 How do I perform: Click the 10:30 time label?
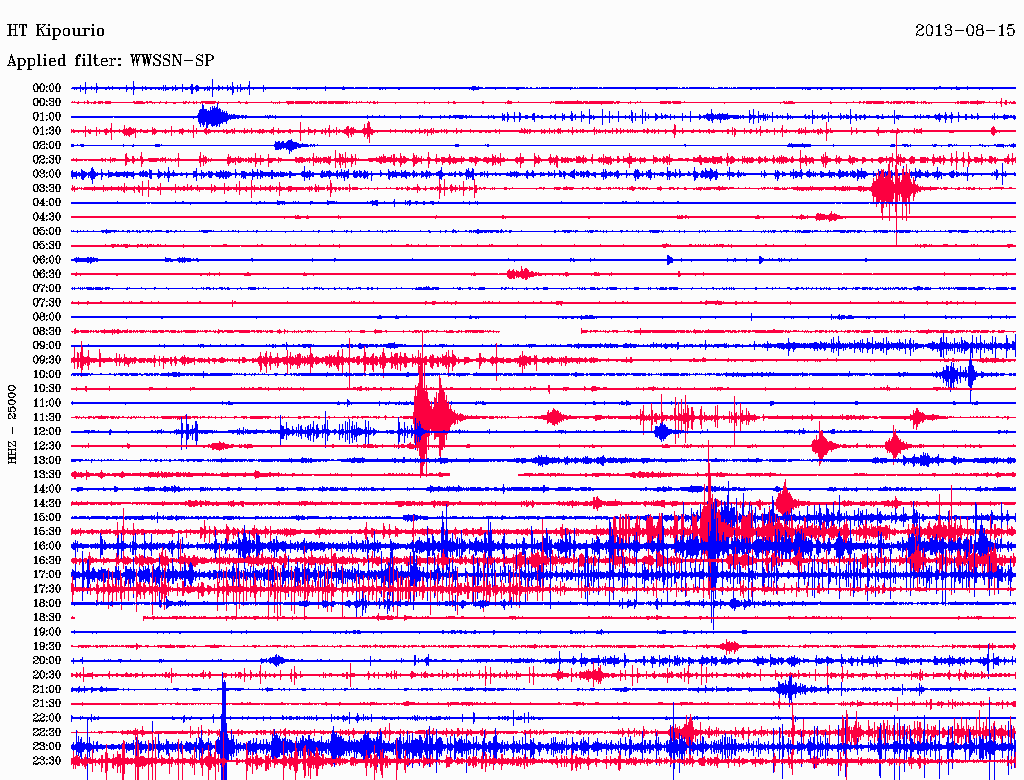[x=47, y=389]
